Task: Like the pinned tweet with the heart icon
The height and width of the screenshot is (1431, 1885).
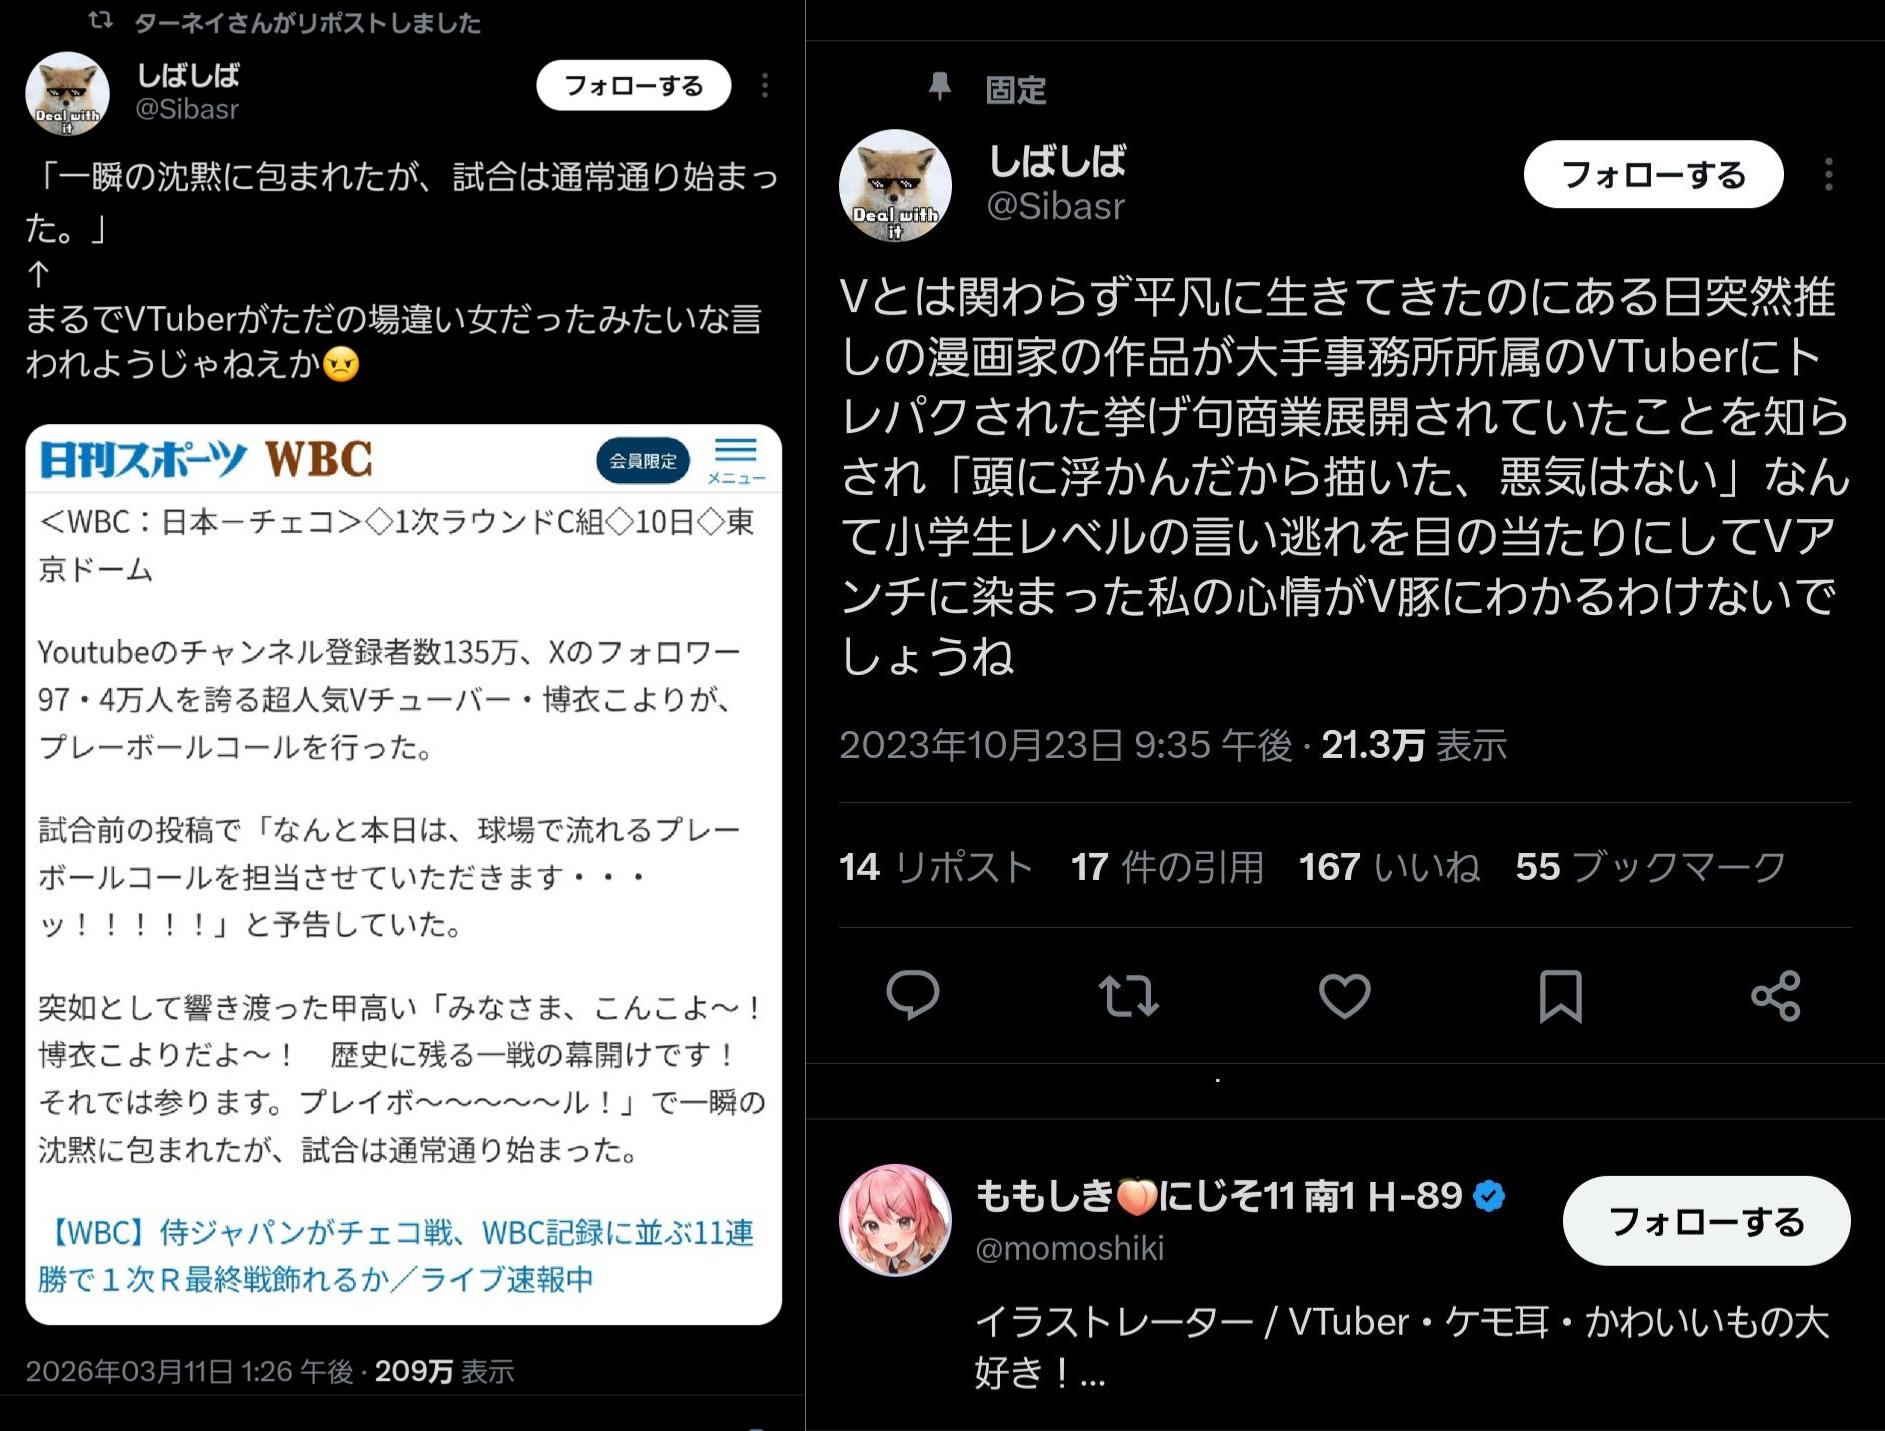Action: pos(1344,996)
